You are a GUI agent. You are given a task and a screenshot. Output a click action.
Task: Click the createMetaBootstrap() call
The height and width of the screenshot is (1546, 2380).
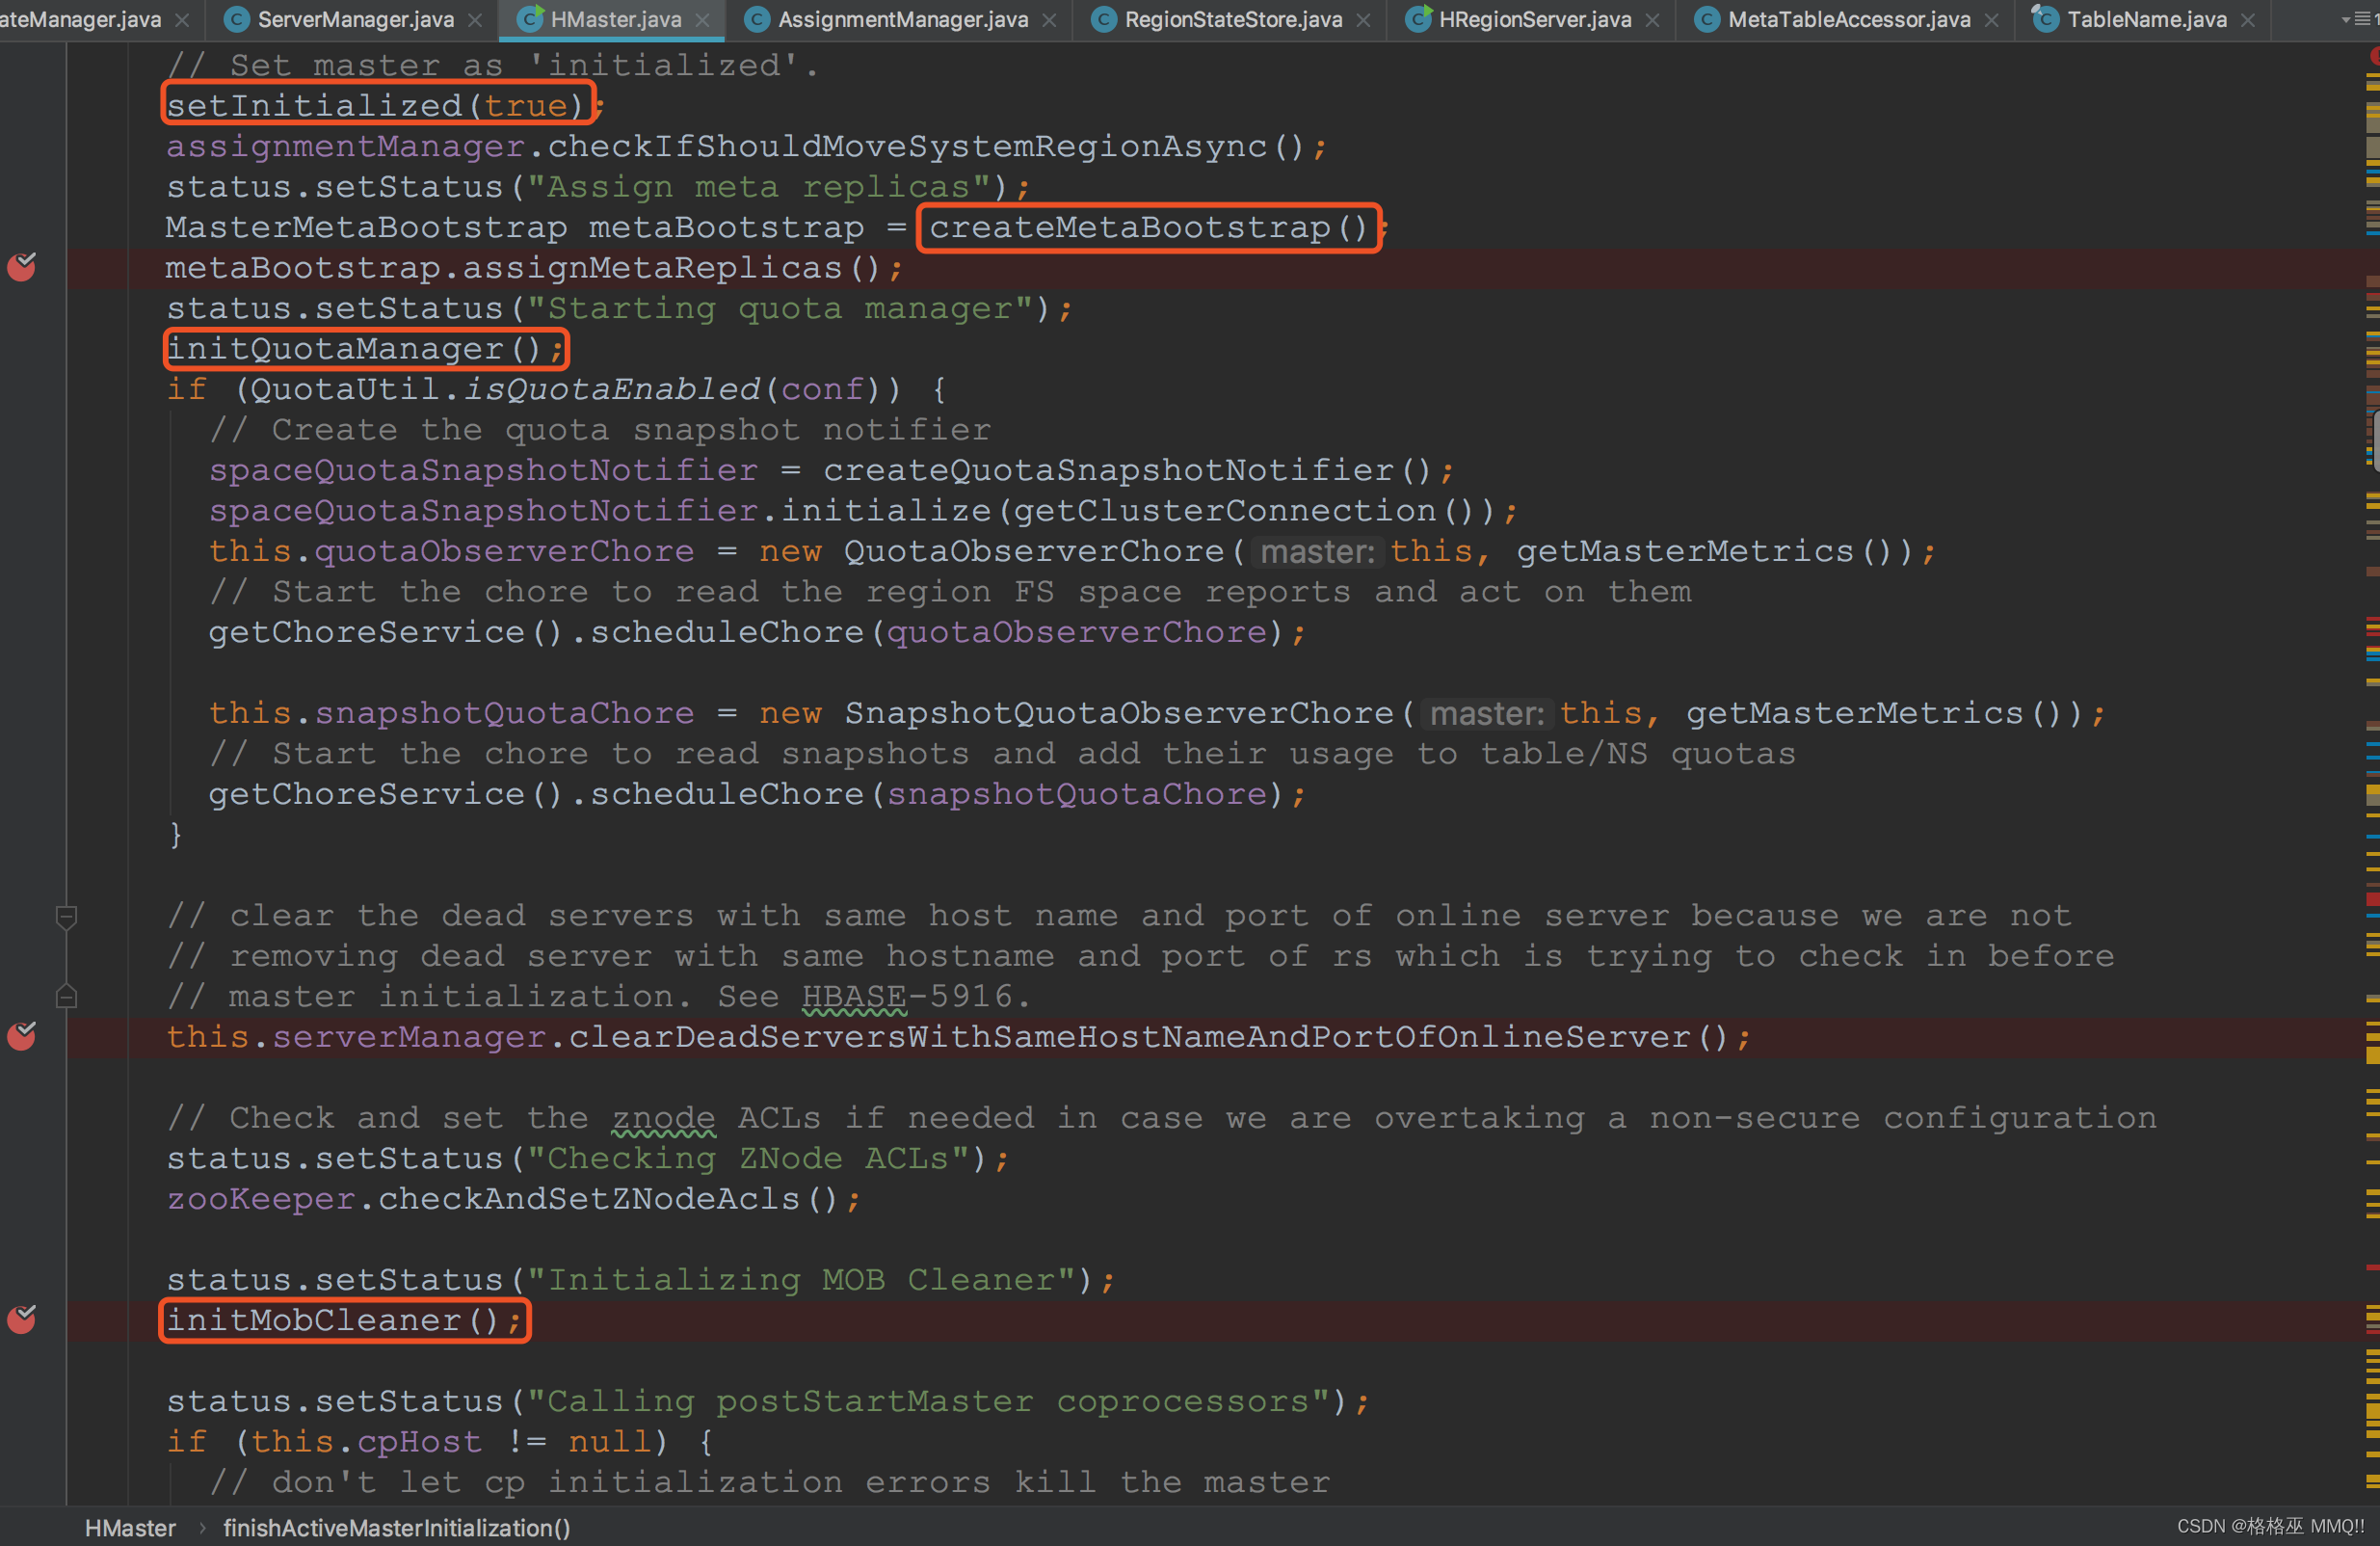pos(1148,227)
